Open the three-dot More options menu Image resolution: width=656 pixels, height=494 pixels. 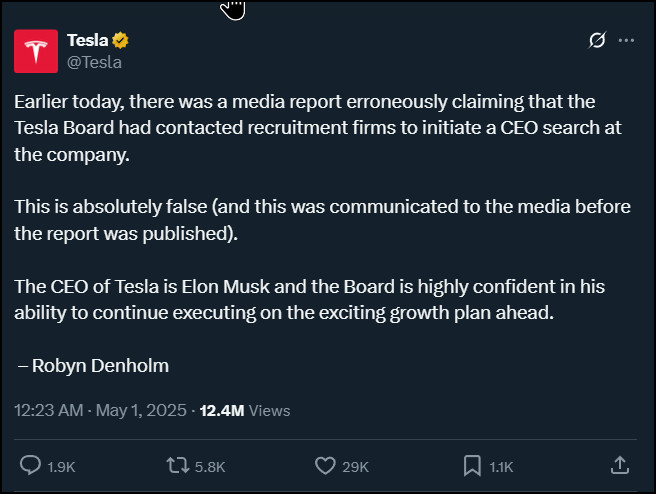(x=627, y=41)
